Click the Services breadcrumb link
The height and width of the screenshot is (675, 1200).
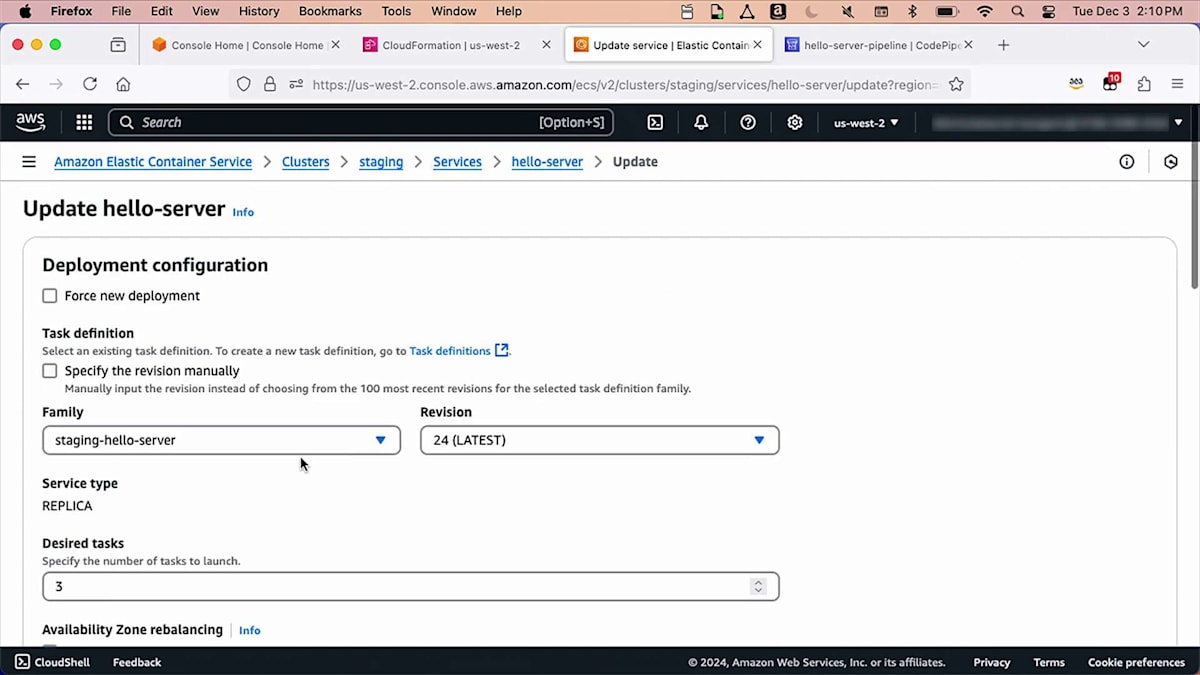[x=457, y=162]
